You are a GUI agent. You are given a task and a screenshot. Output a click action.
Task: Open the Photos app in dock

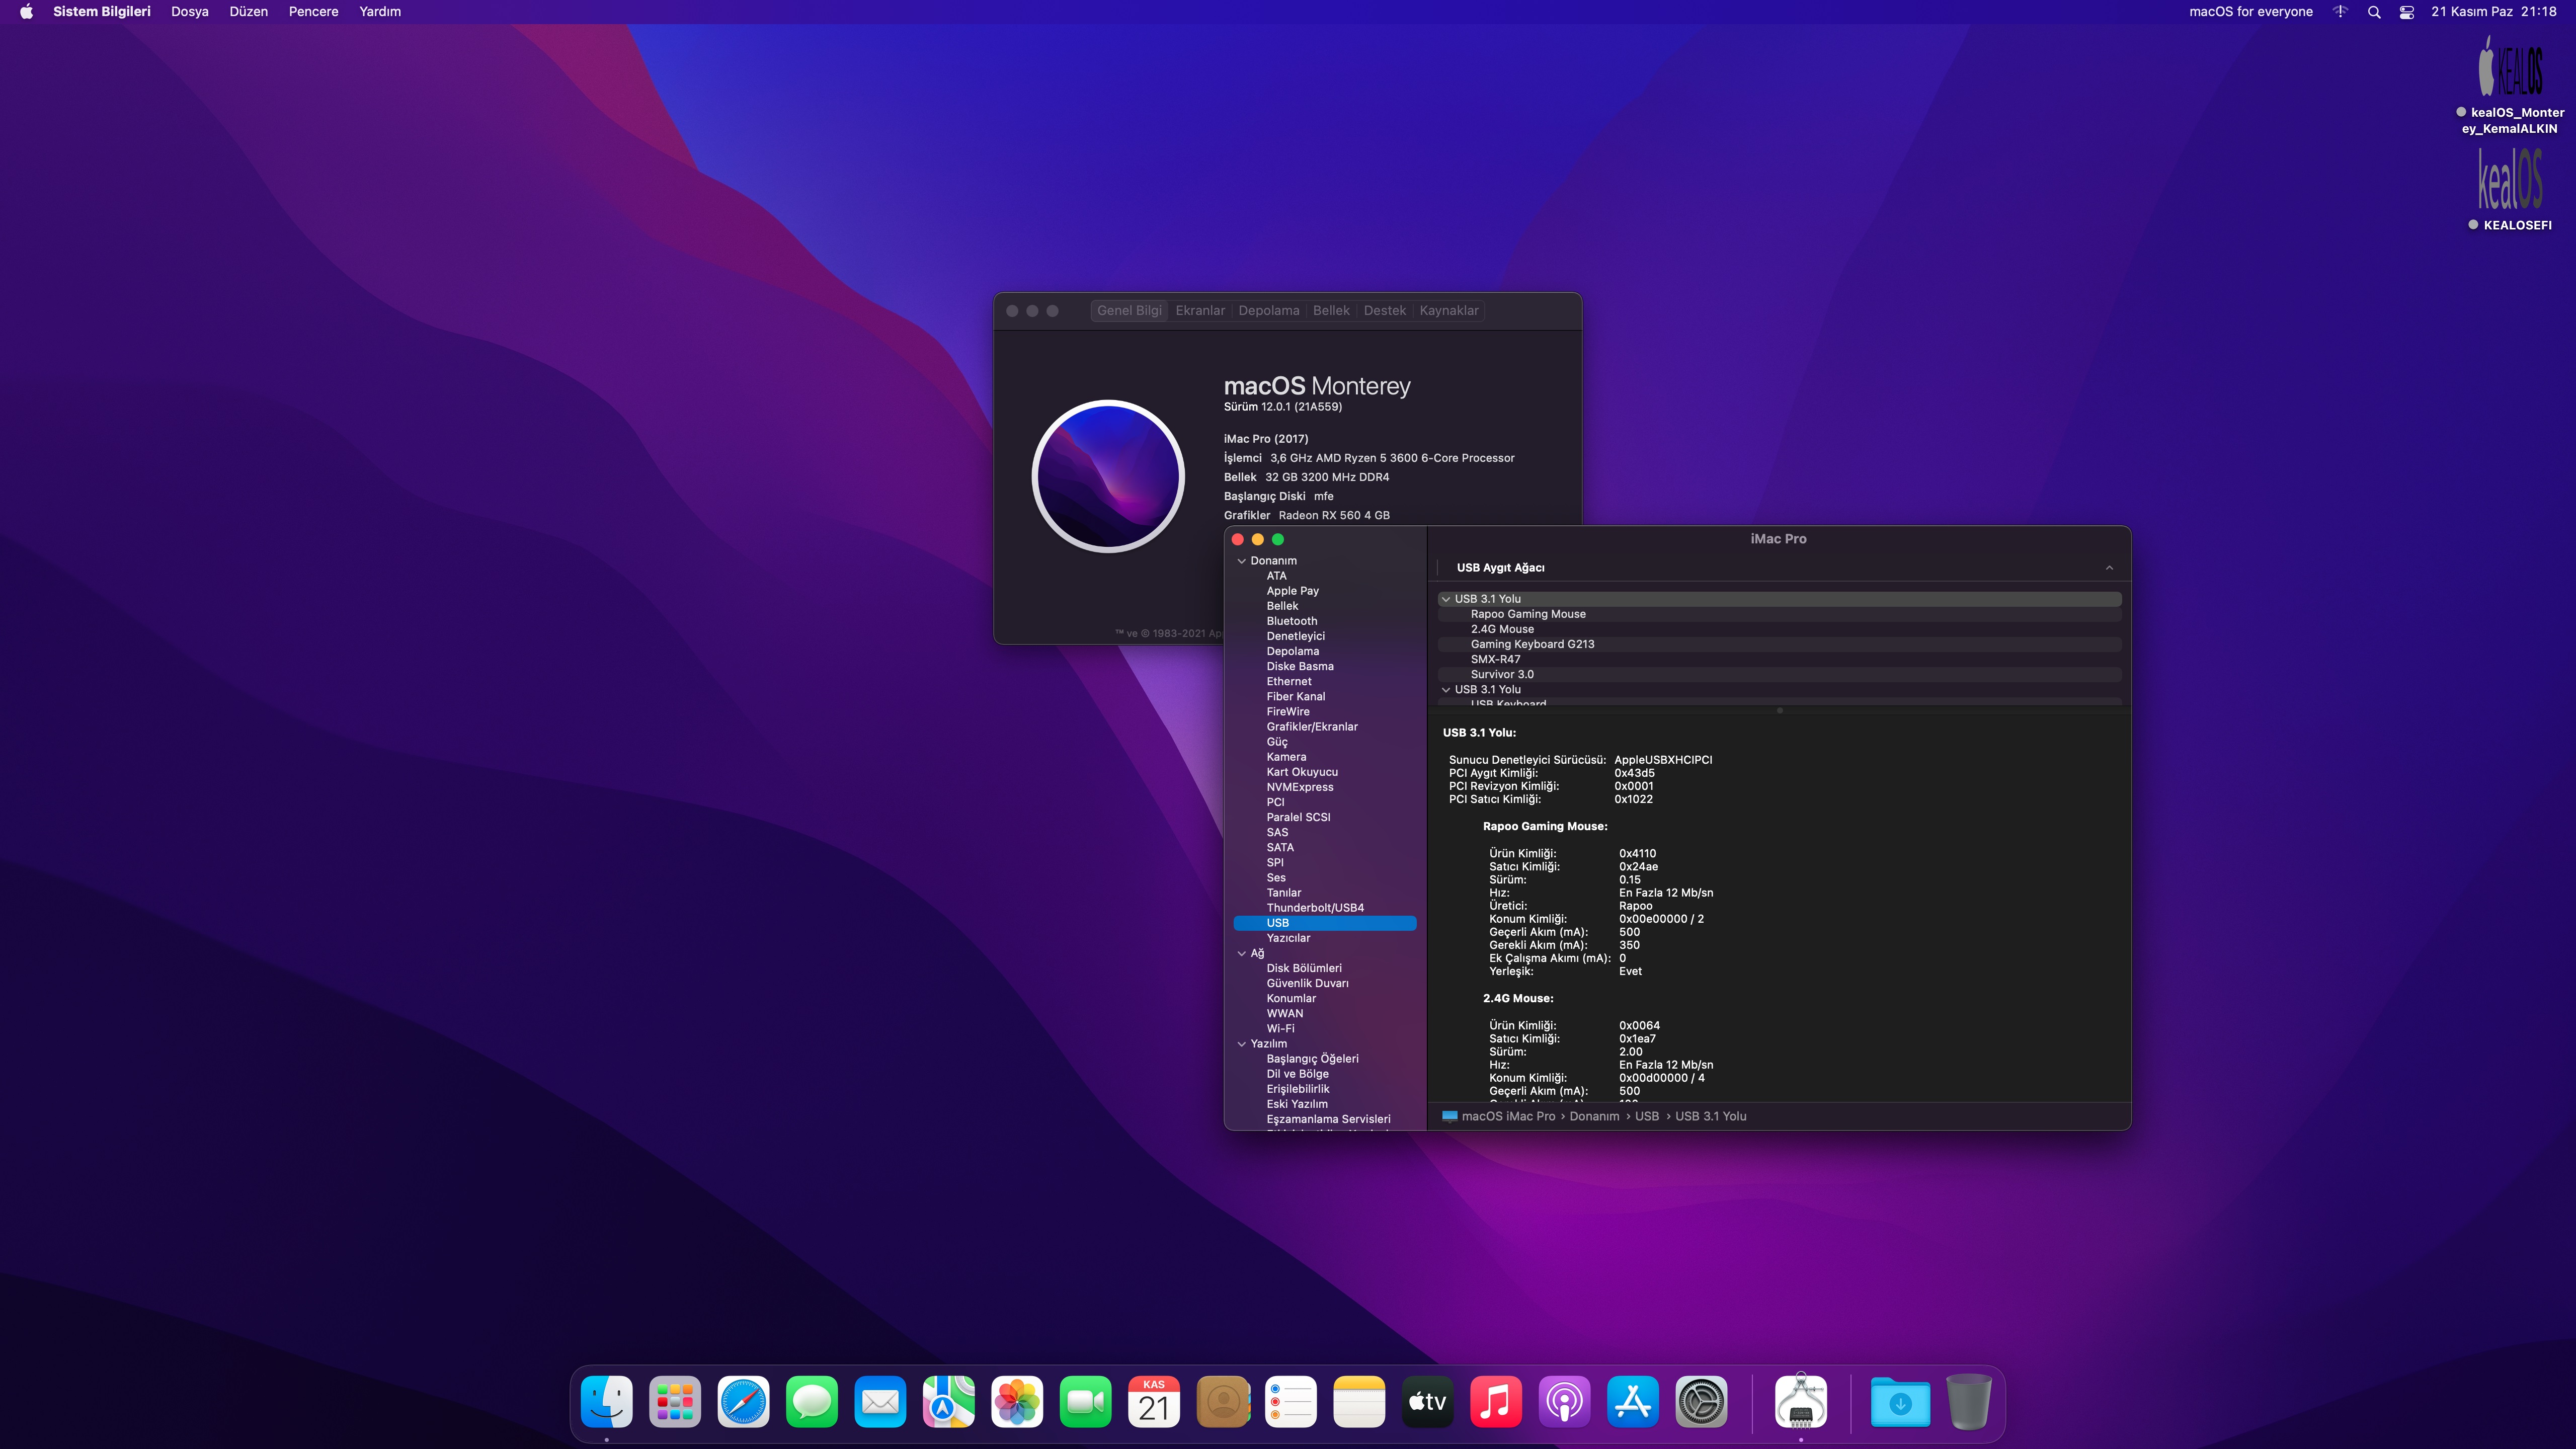coord(1017,1402)
